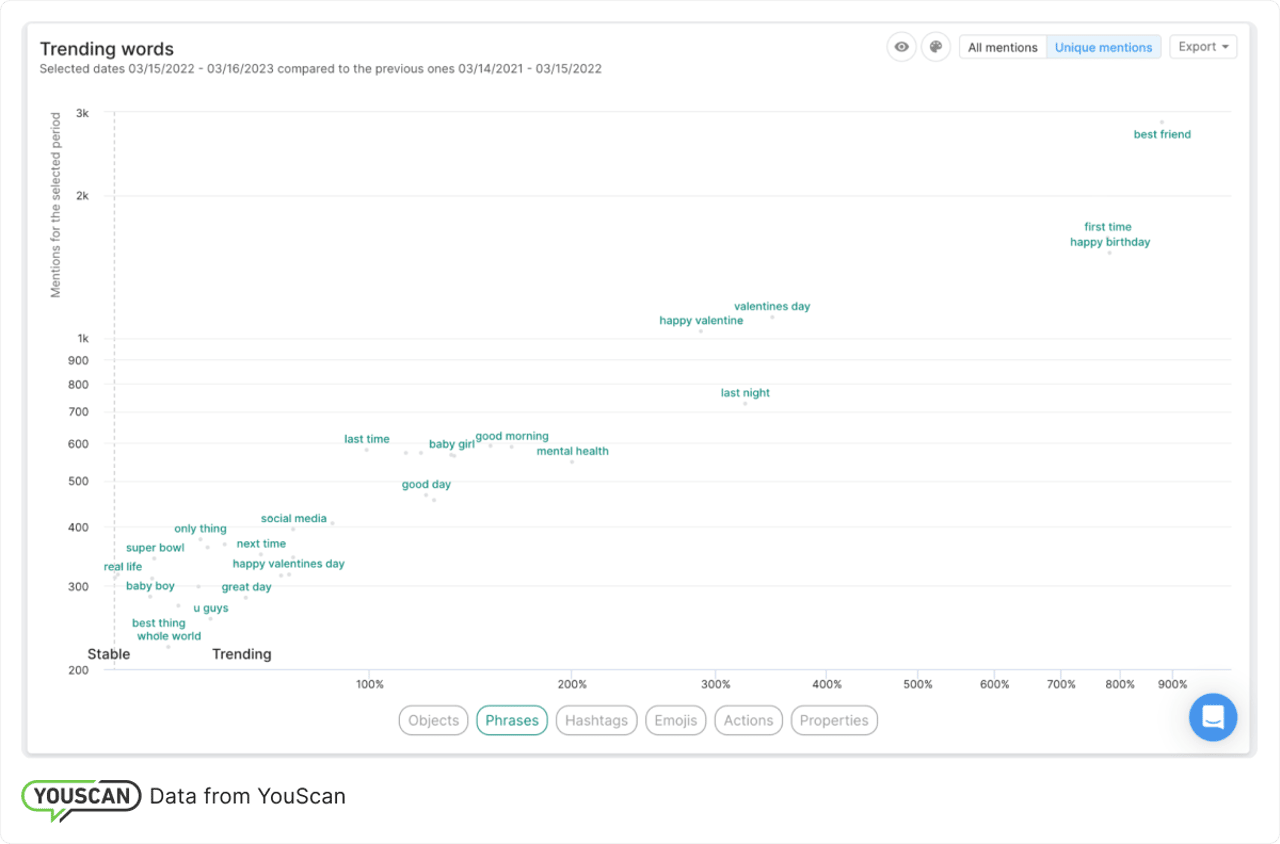Enable Unique mentions view
This screenshot has width=1280, height=844.
(1104, 46)
